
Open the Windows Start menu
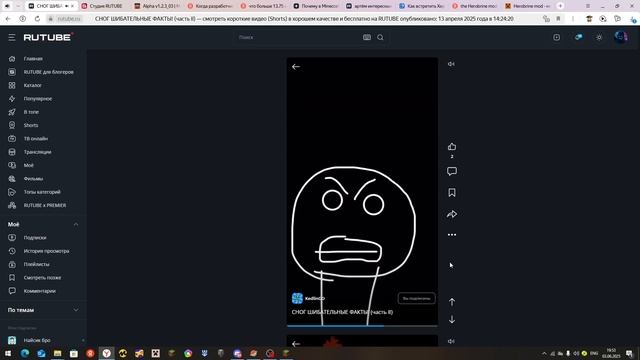coord(8,353)
